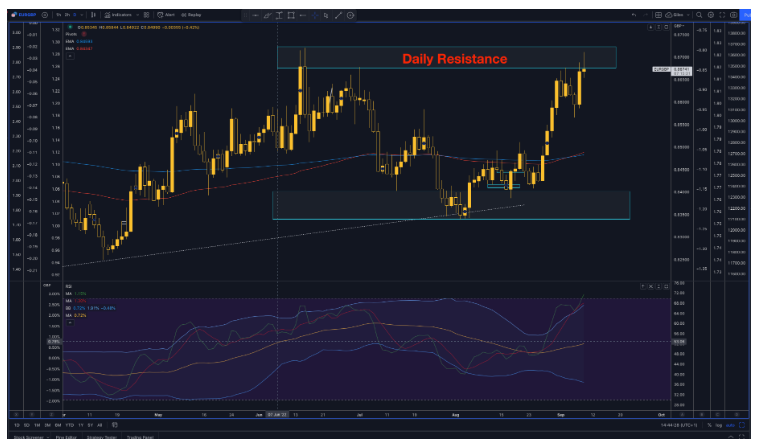The width and height of the screenshot is (761, 448).
Task: Select the 1h timeframe
Action: coord(59,15)
